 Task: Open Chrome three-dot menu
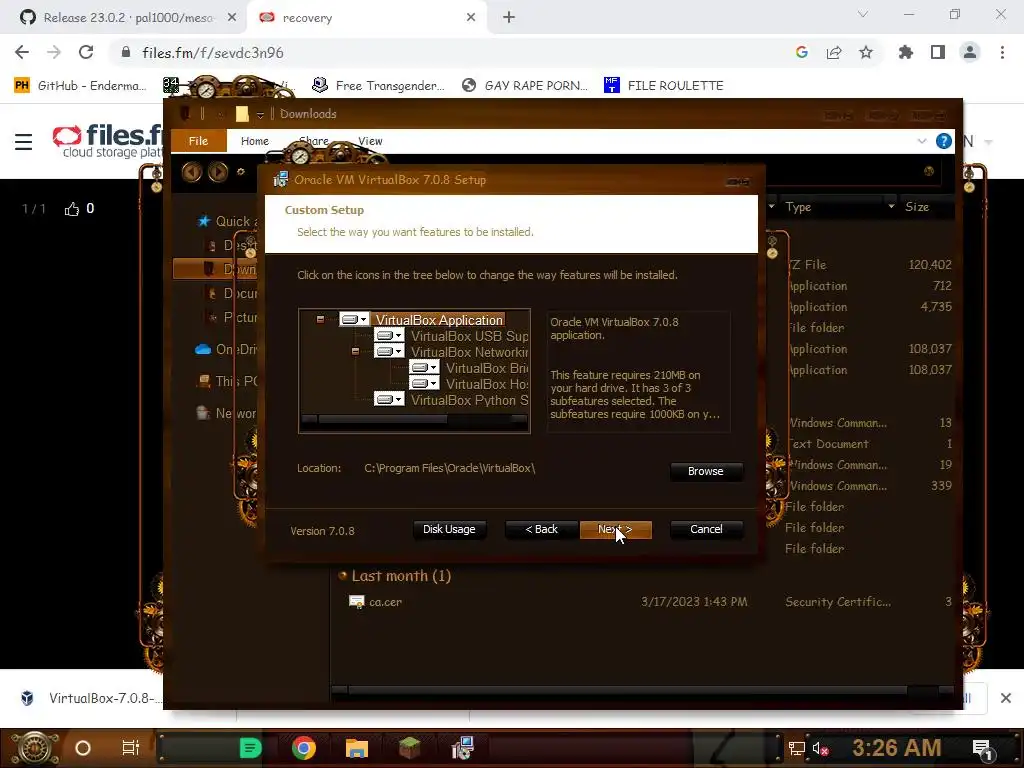tap(1002, 52)
